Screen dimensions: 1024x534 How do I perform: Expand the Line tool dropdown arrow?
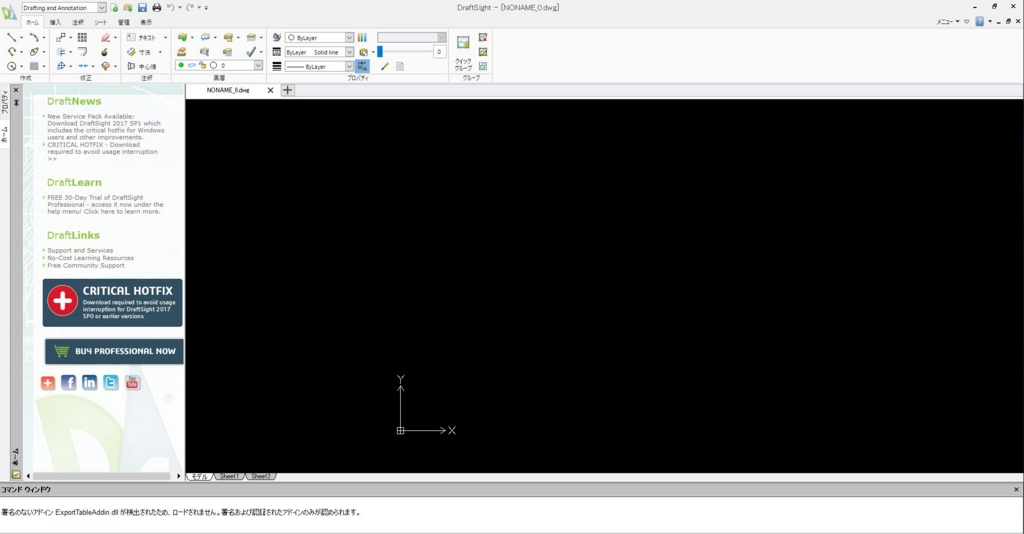pos(21,38)
